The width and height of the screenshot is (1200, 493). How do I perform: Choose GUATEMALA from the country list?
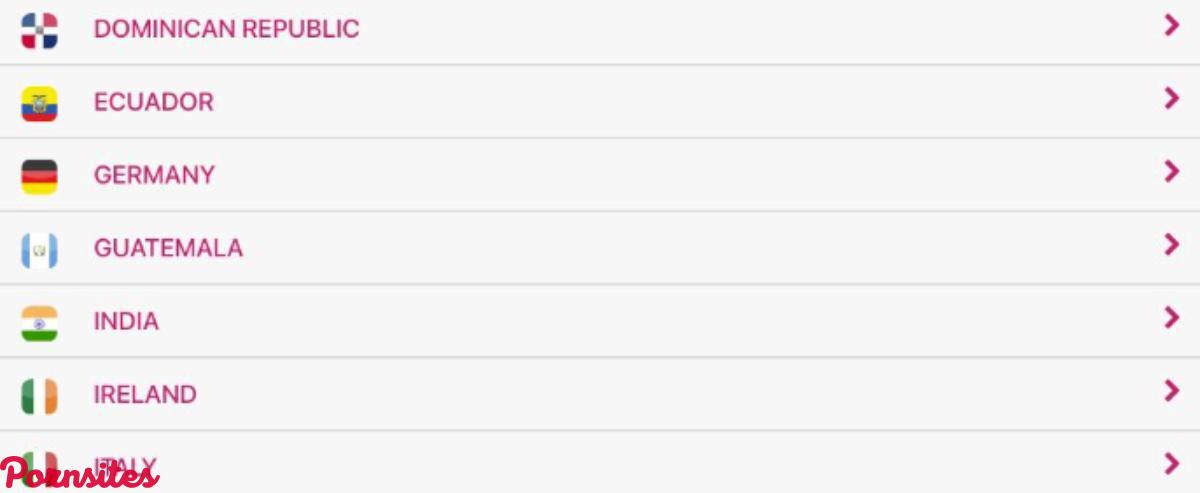pos(168,248)
